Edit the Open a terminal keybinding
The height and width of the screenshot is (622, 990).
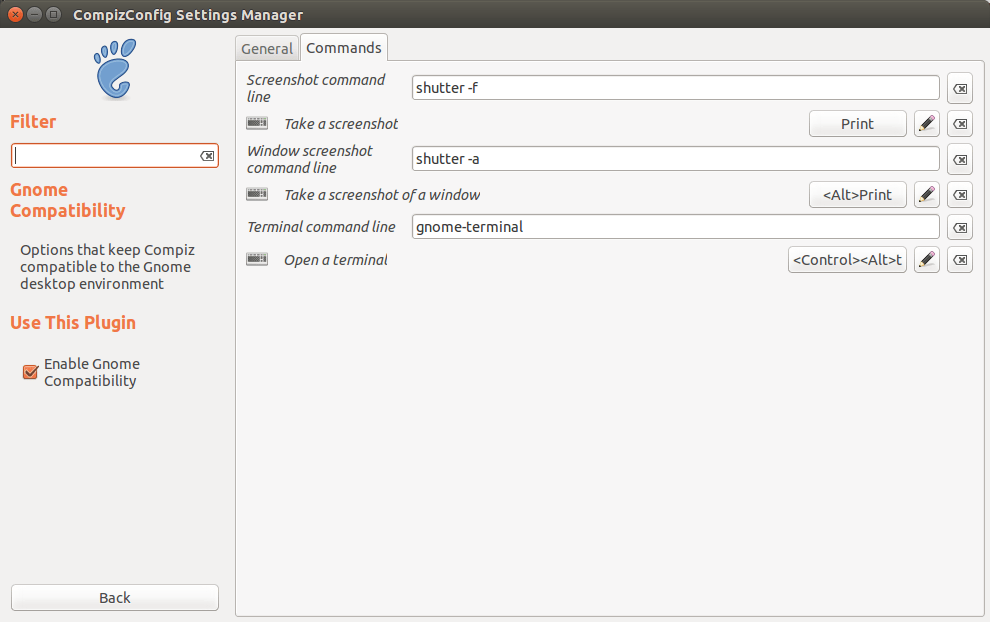pos(927,260)
